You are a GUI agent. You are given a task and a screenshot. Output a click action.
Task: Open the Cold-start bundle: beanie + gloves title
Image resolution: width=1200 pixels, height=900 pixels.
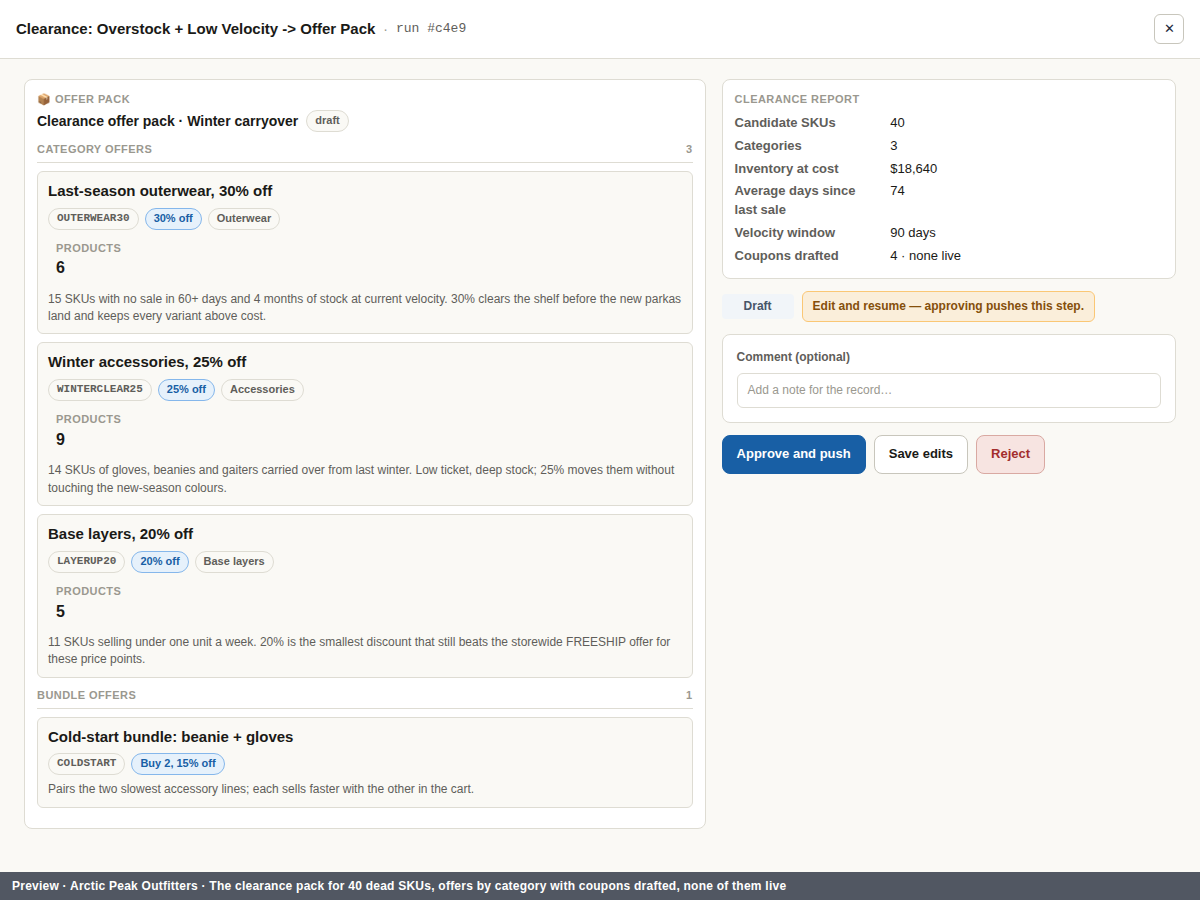(x=170, y=737)
